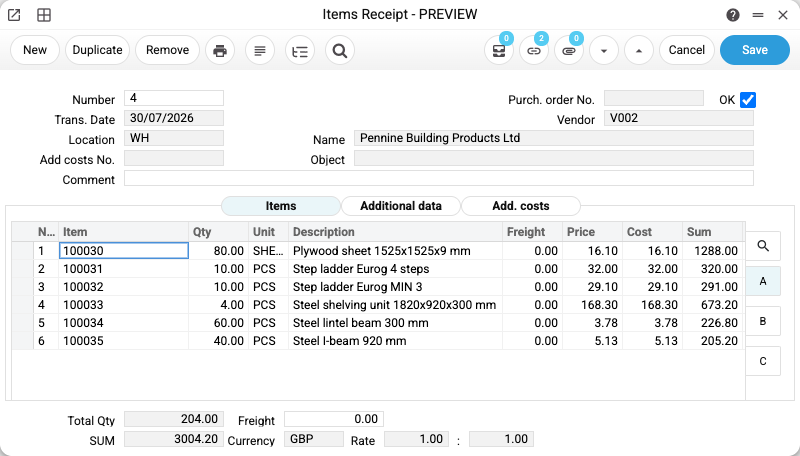The width and height of the screenshot is (800, 456).
Task: Click the Trans. Date field
Action: point(174,118)
